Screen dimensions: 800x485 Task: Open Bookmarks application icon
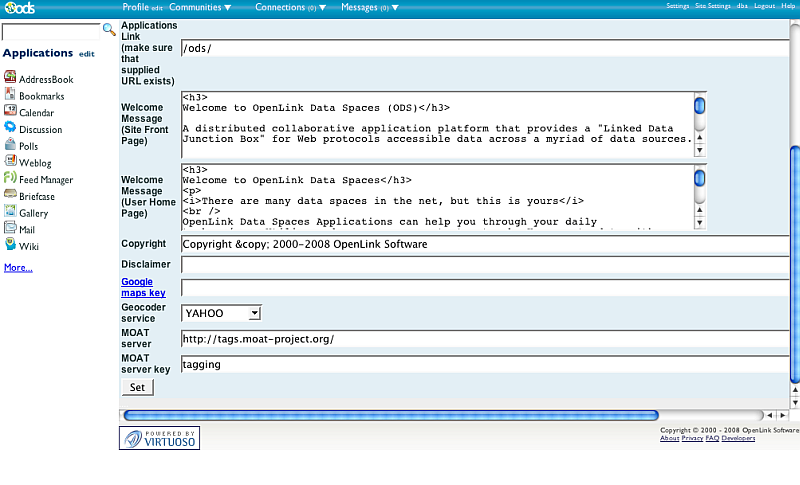(x=10, y=94)
